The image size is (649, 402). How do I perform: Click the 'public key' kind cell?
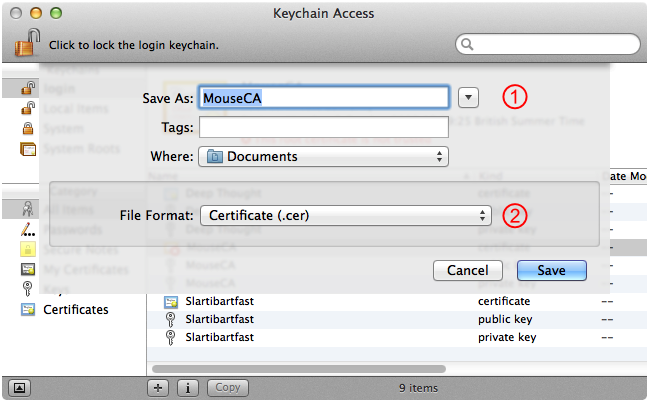(505, 319)
